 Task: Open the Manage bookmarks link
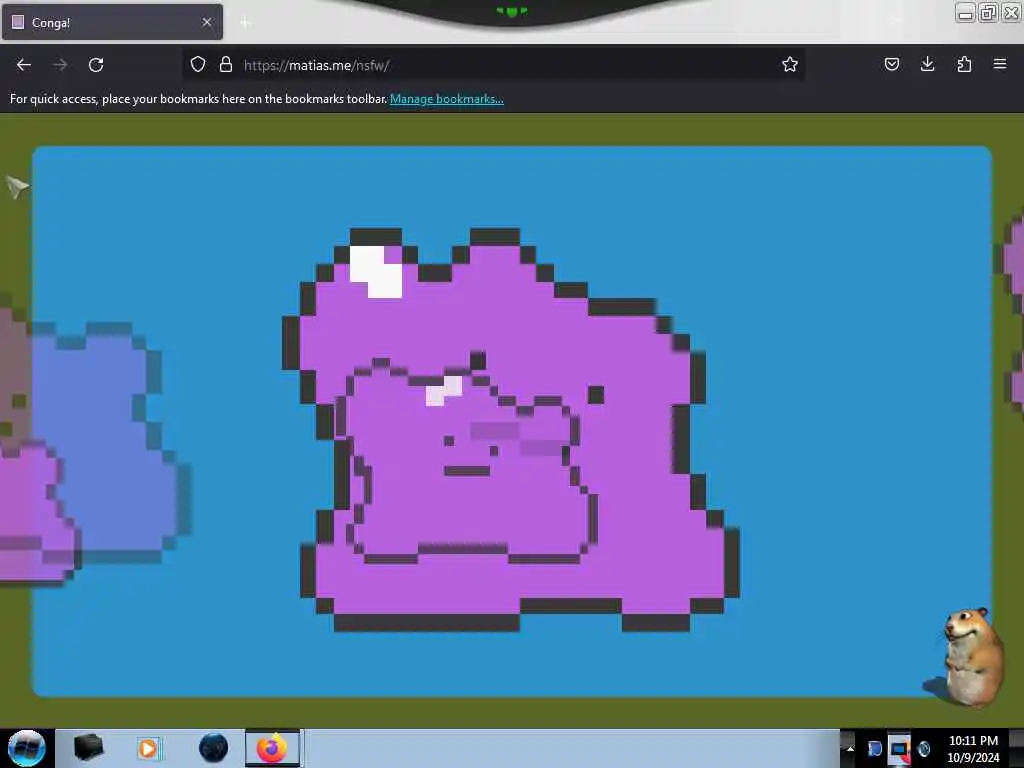[447, 99]
